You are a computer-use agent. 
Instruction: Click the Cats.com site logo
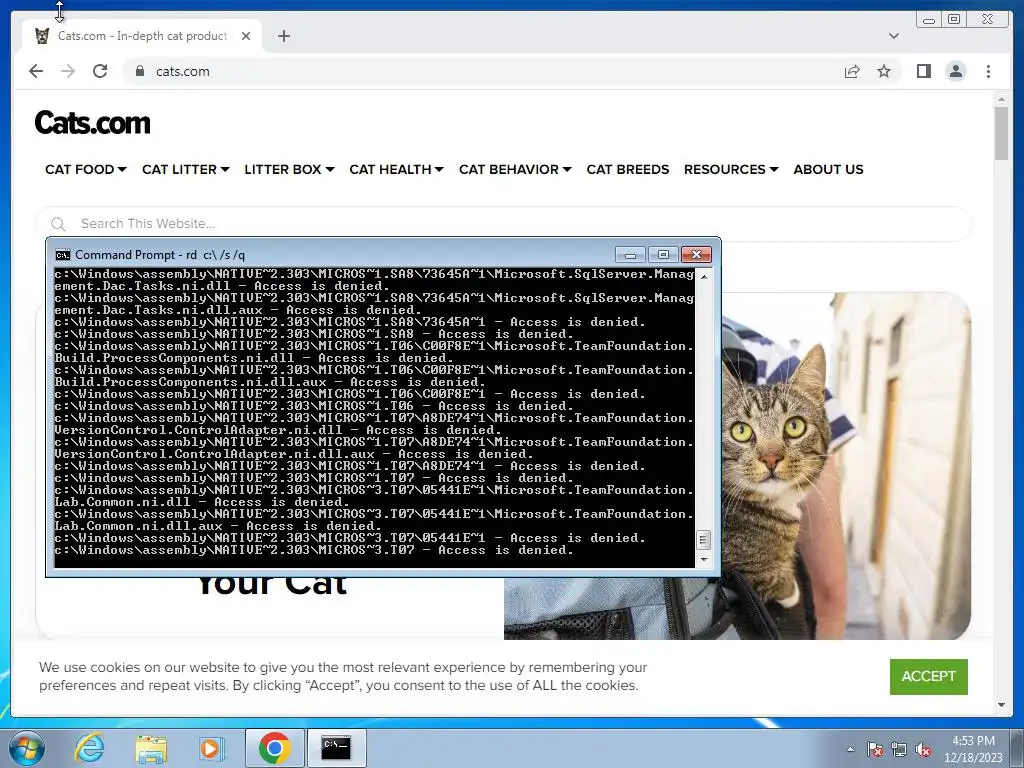[92, 123]
